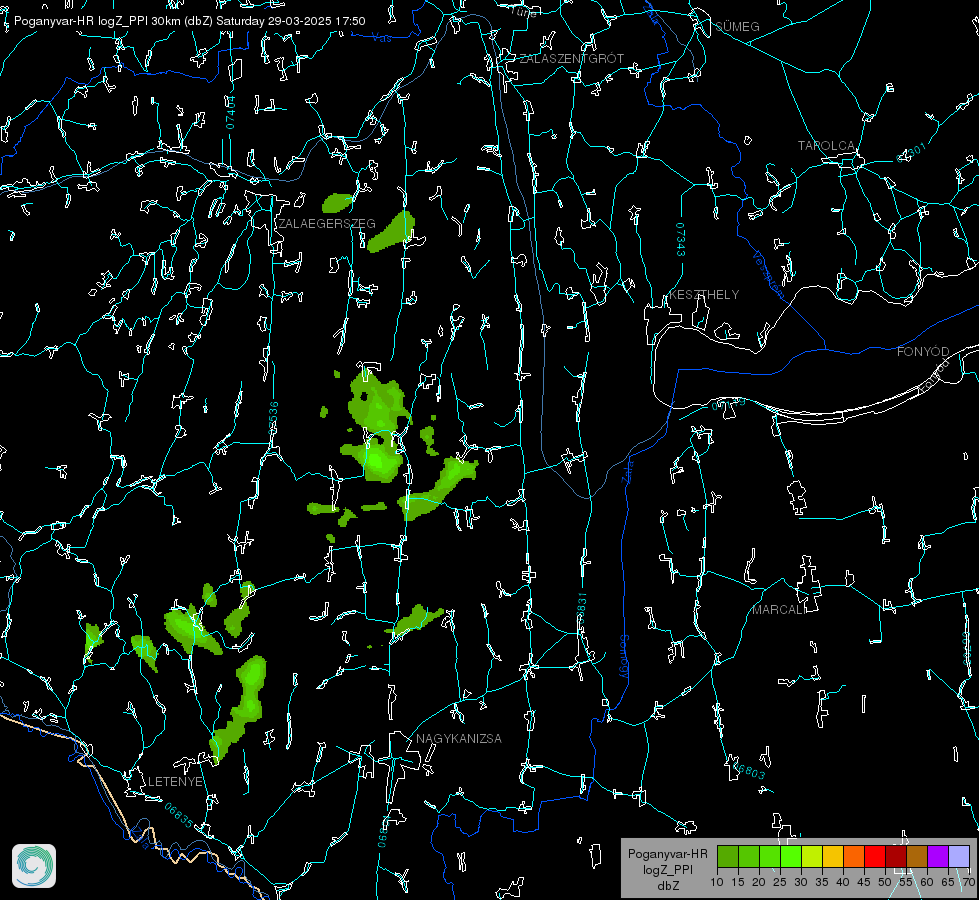Screen dimensions: 979x900
Task: Click the swirl logo icon at bottom left
Action: (34, 866)
